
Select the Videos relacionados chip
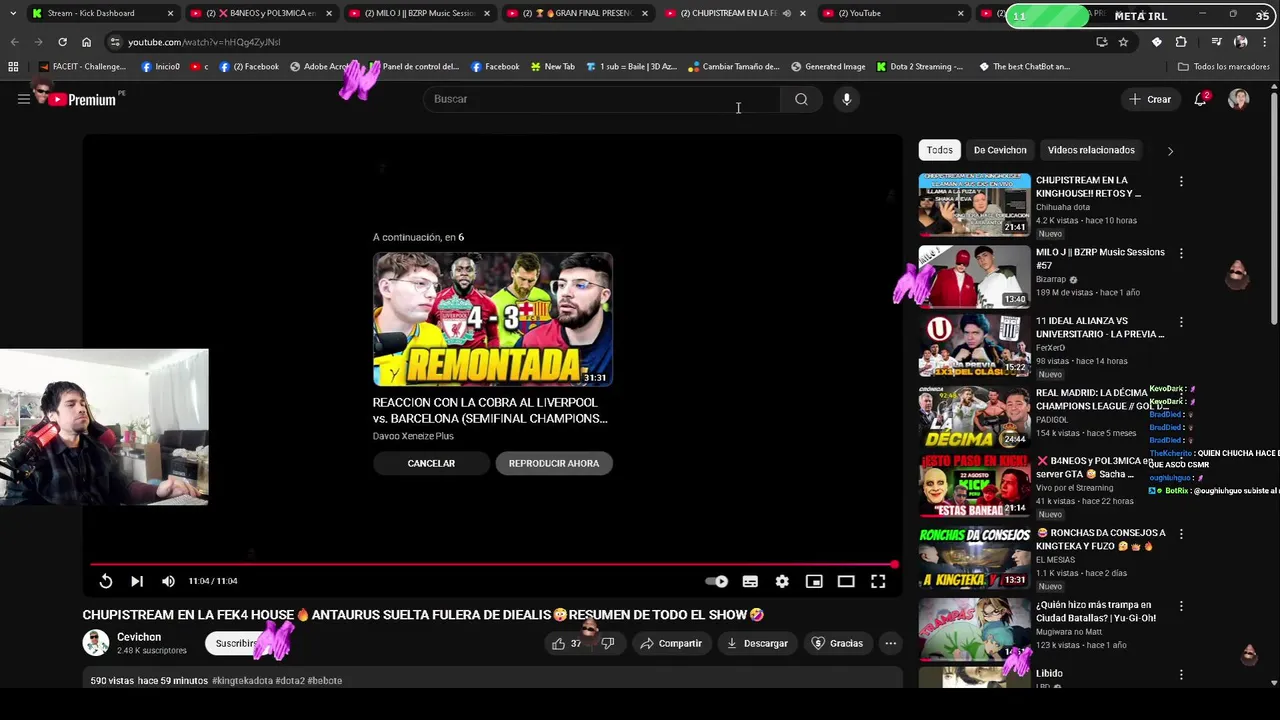click(1091, 150)
